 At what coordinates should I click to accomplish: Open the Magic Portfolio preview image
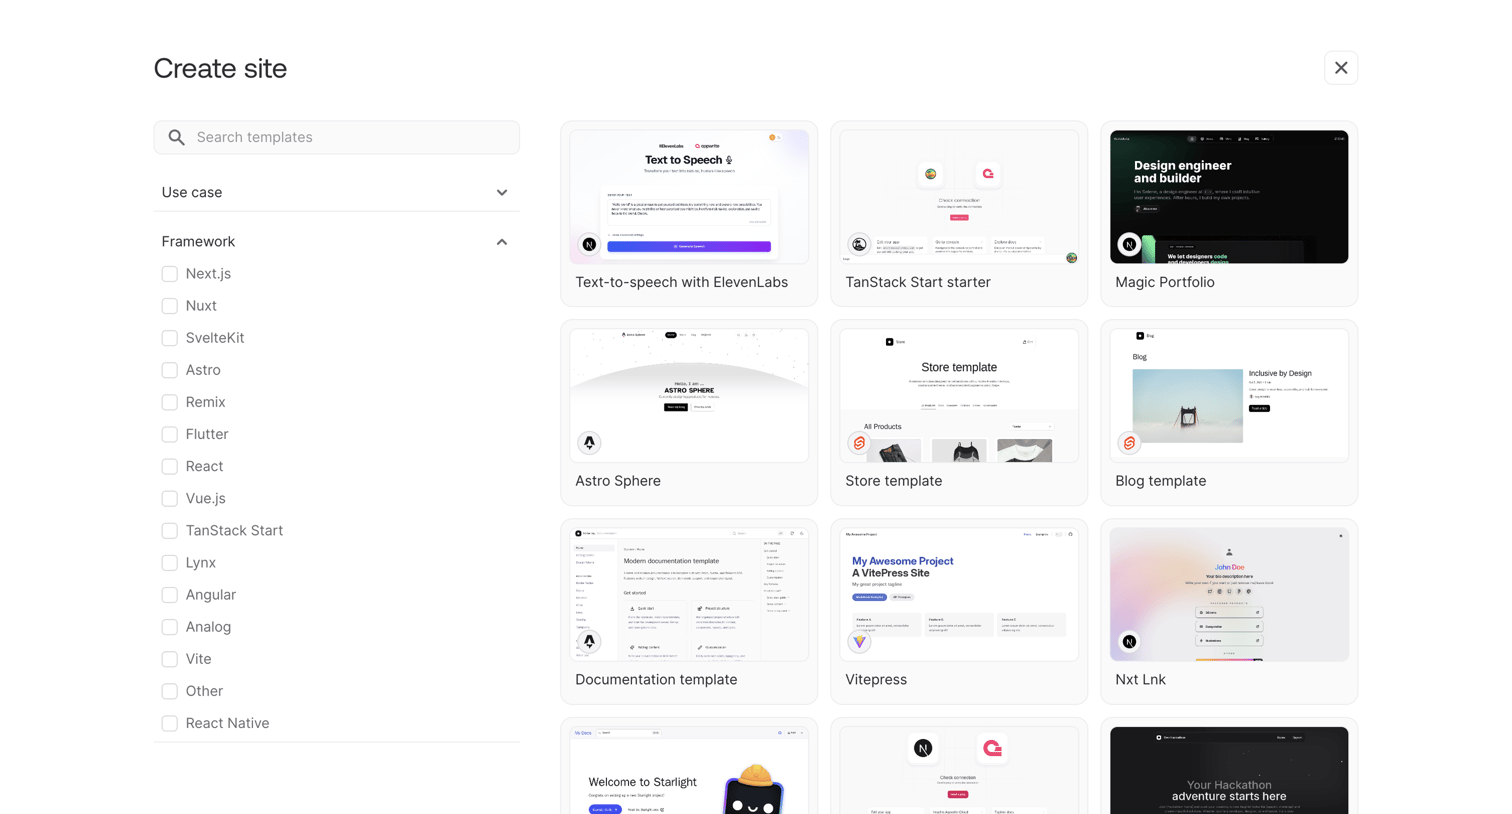pyautogui.click(x=1229, y=197)
